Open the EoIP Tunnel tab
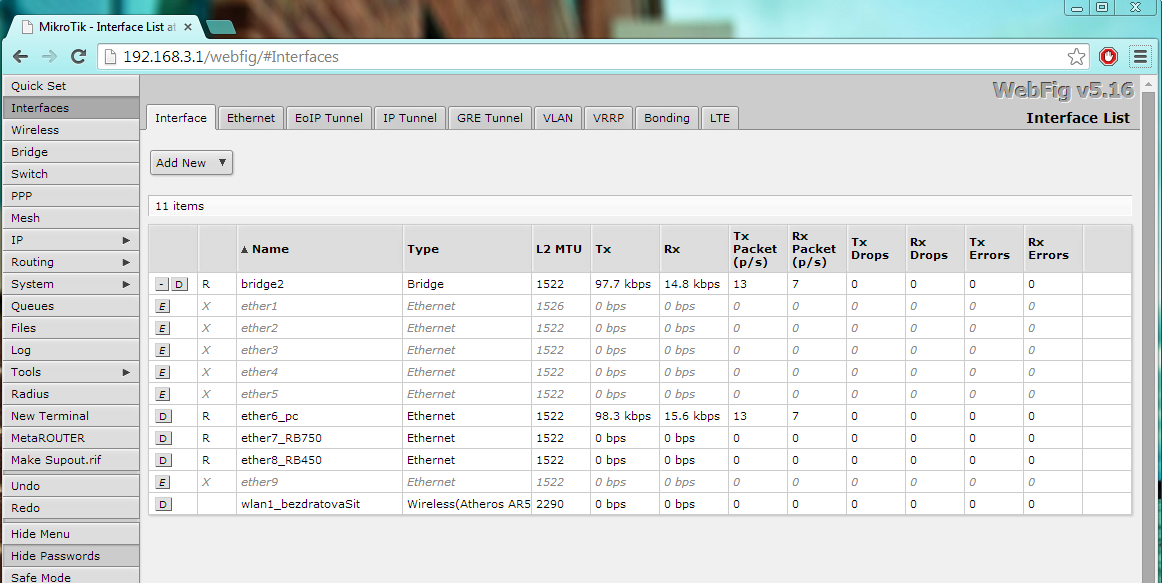Screen dimensions: 1164x586 [x=329, y=117]
